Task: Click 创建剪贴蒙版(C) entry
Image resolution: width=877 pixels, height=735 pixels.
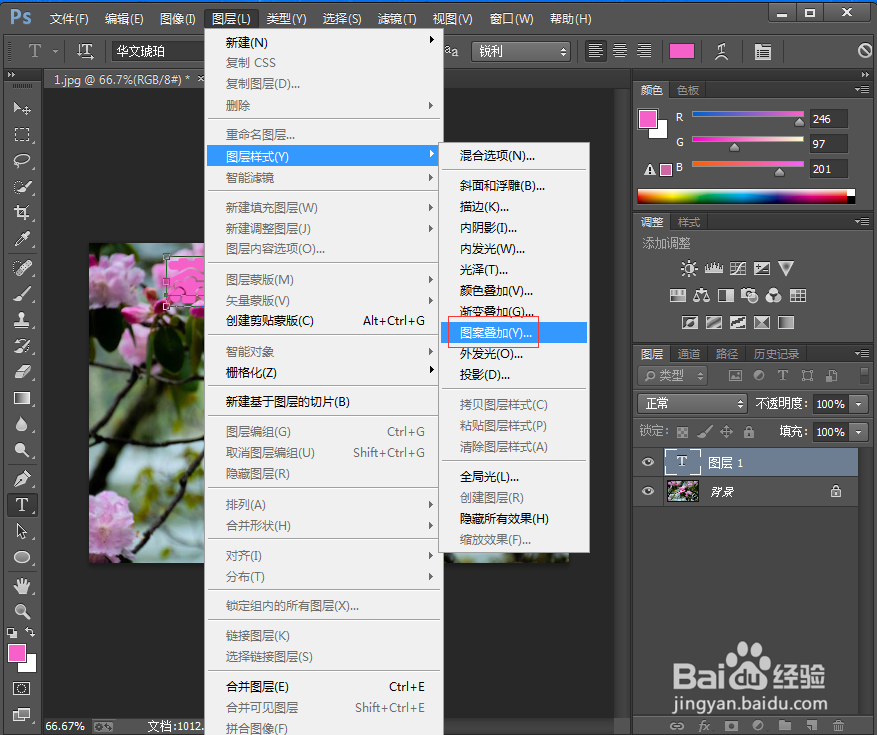Action: coord(324,321)
